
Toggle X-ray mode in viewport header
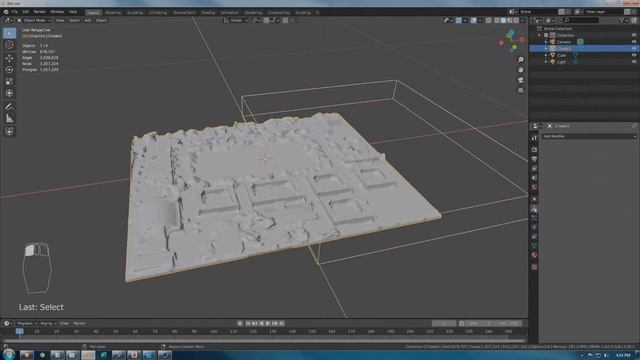pos(489,20)
